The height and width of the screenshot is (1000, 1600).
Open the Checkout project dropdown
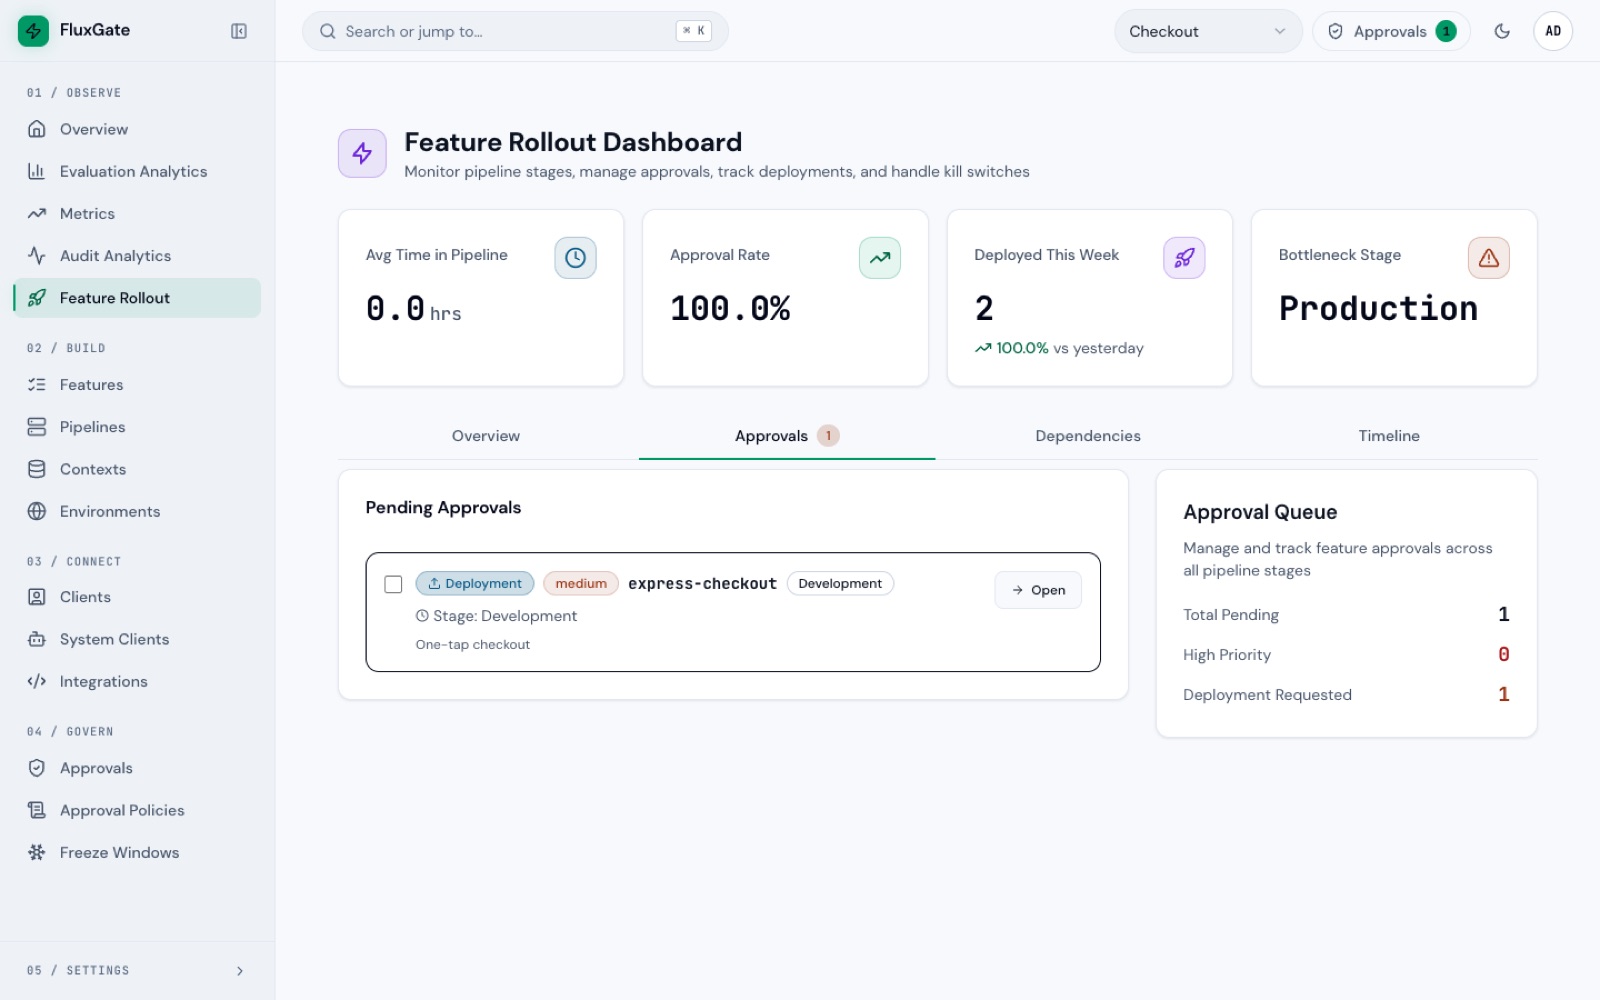[1208, 31]
